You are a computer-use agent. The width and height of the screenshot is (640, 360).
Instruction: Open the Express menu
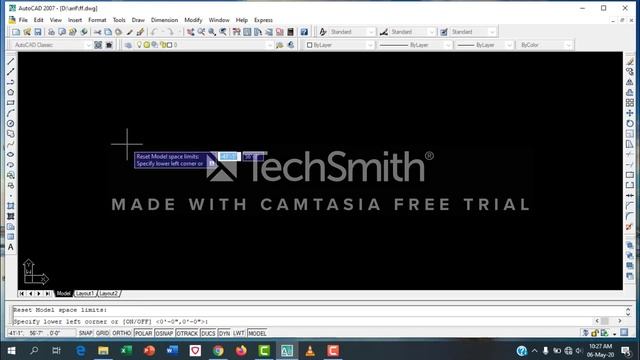pos(263,20)
